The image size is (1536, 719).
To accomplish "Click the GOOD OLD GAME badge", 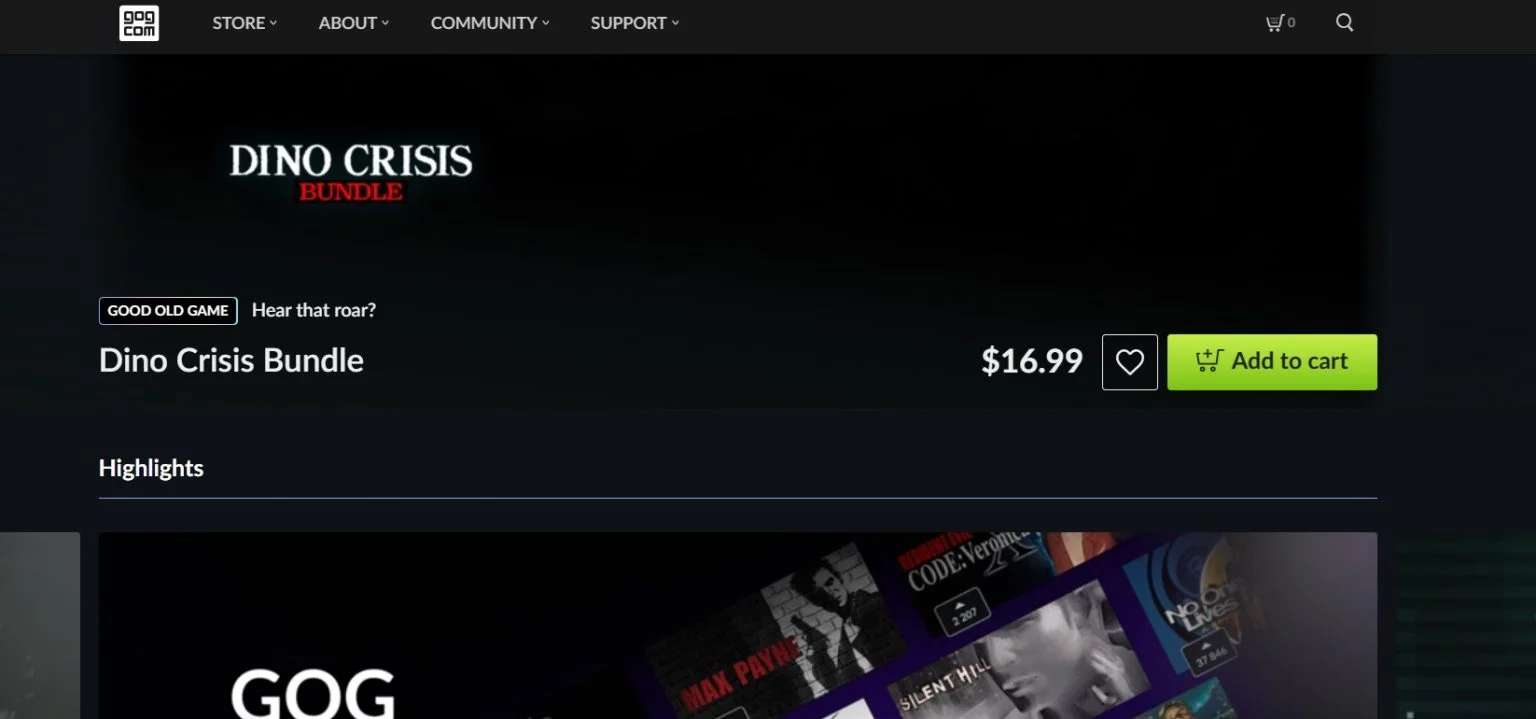I will point(168,311).
